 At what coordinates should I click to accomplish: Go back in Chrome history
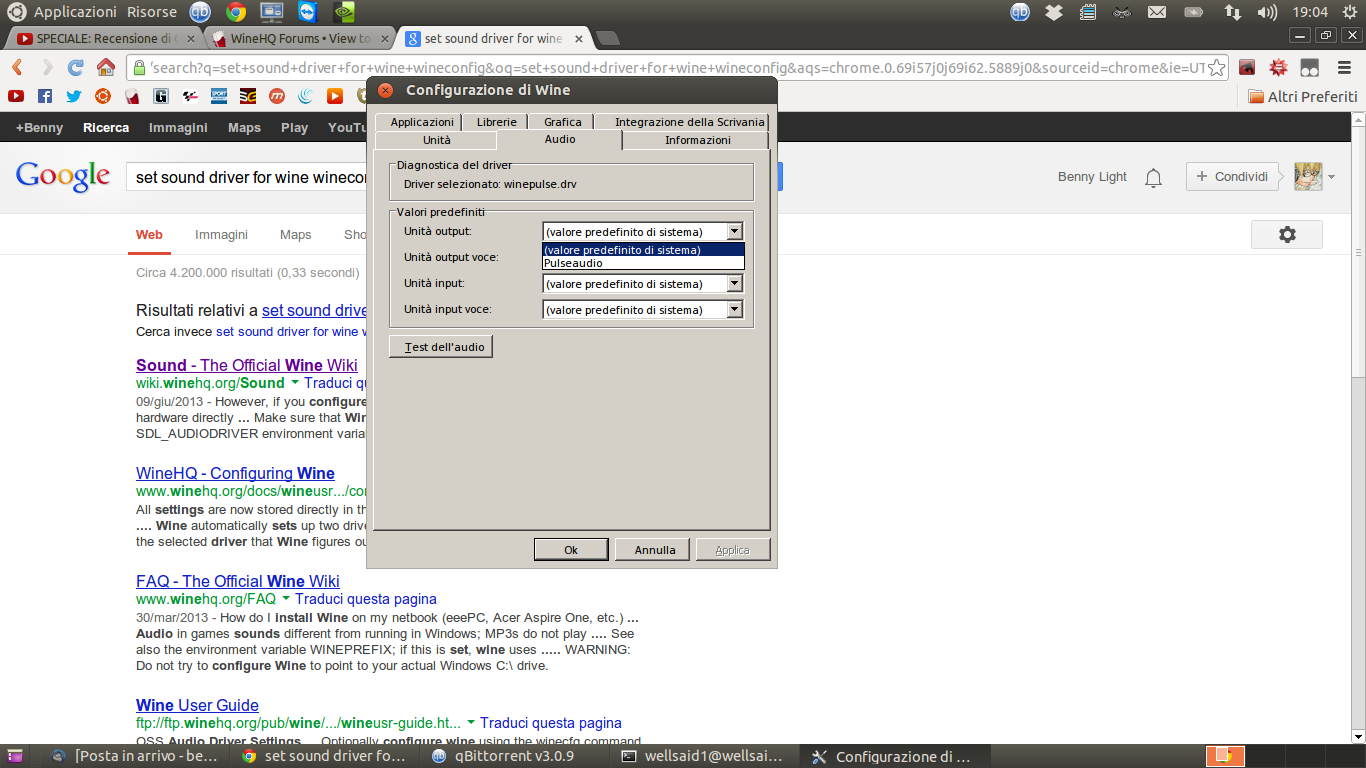pos(17,68)
